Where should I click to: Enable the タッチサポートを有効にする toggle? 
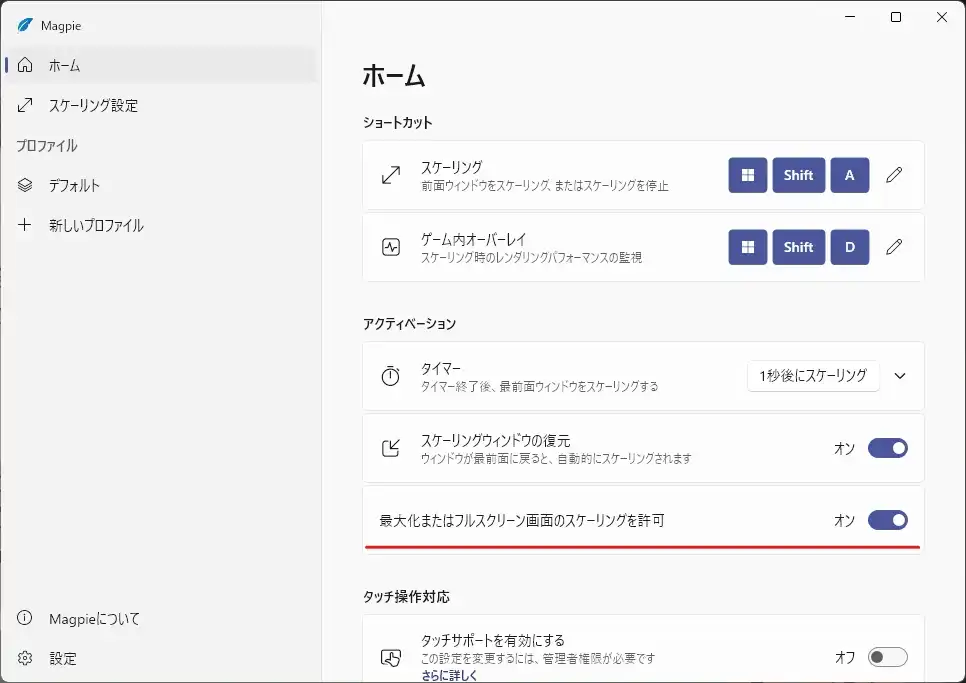pyautogui.click(x=887, y=657)
